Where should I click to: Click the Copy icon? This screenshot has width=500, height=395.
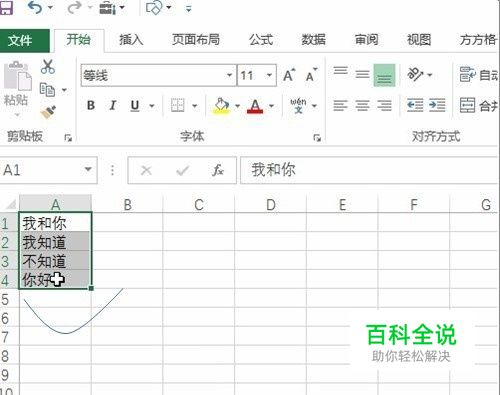(47, 89)
